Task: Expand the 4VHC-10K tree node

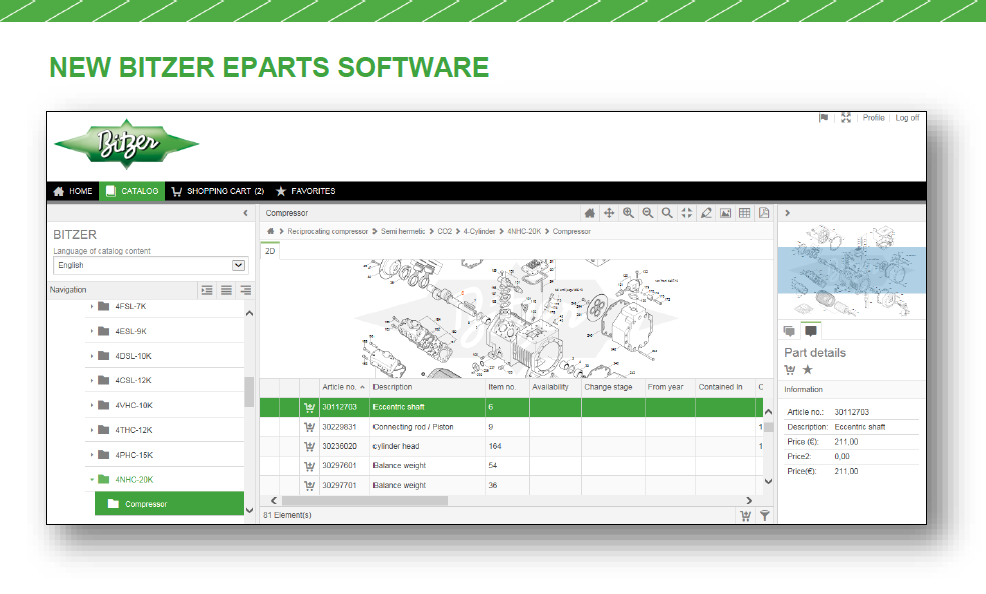Action: pos(92,405)
